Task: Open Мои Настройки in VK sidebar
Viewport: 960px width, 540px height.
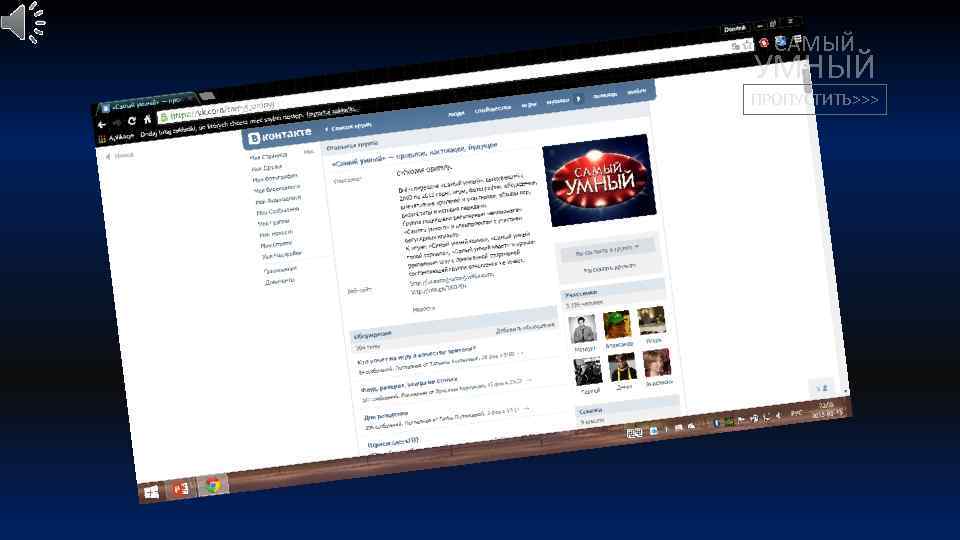Action: 282,255
